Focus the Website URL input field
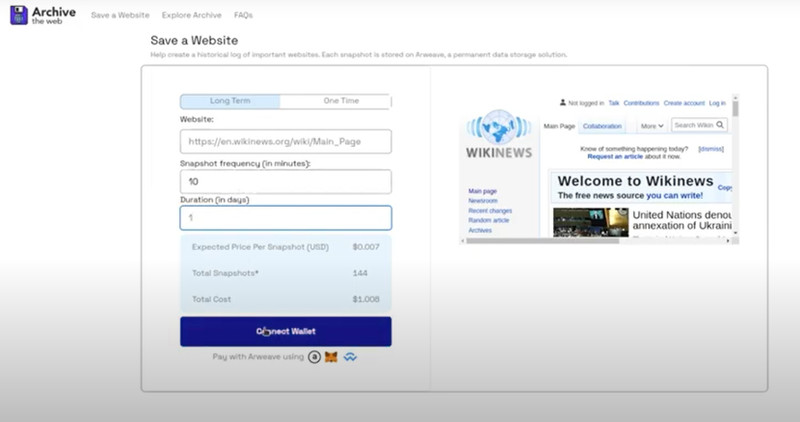800x422 pixels. click(x=286, y=141)
